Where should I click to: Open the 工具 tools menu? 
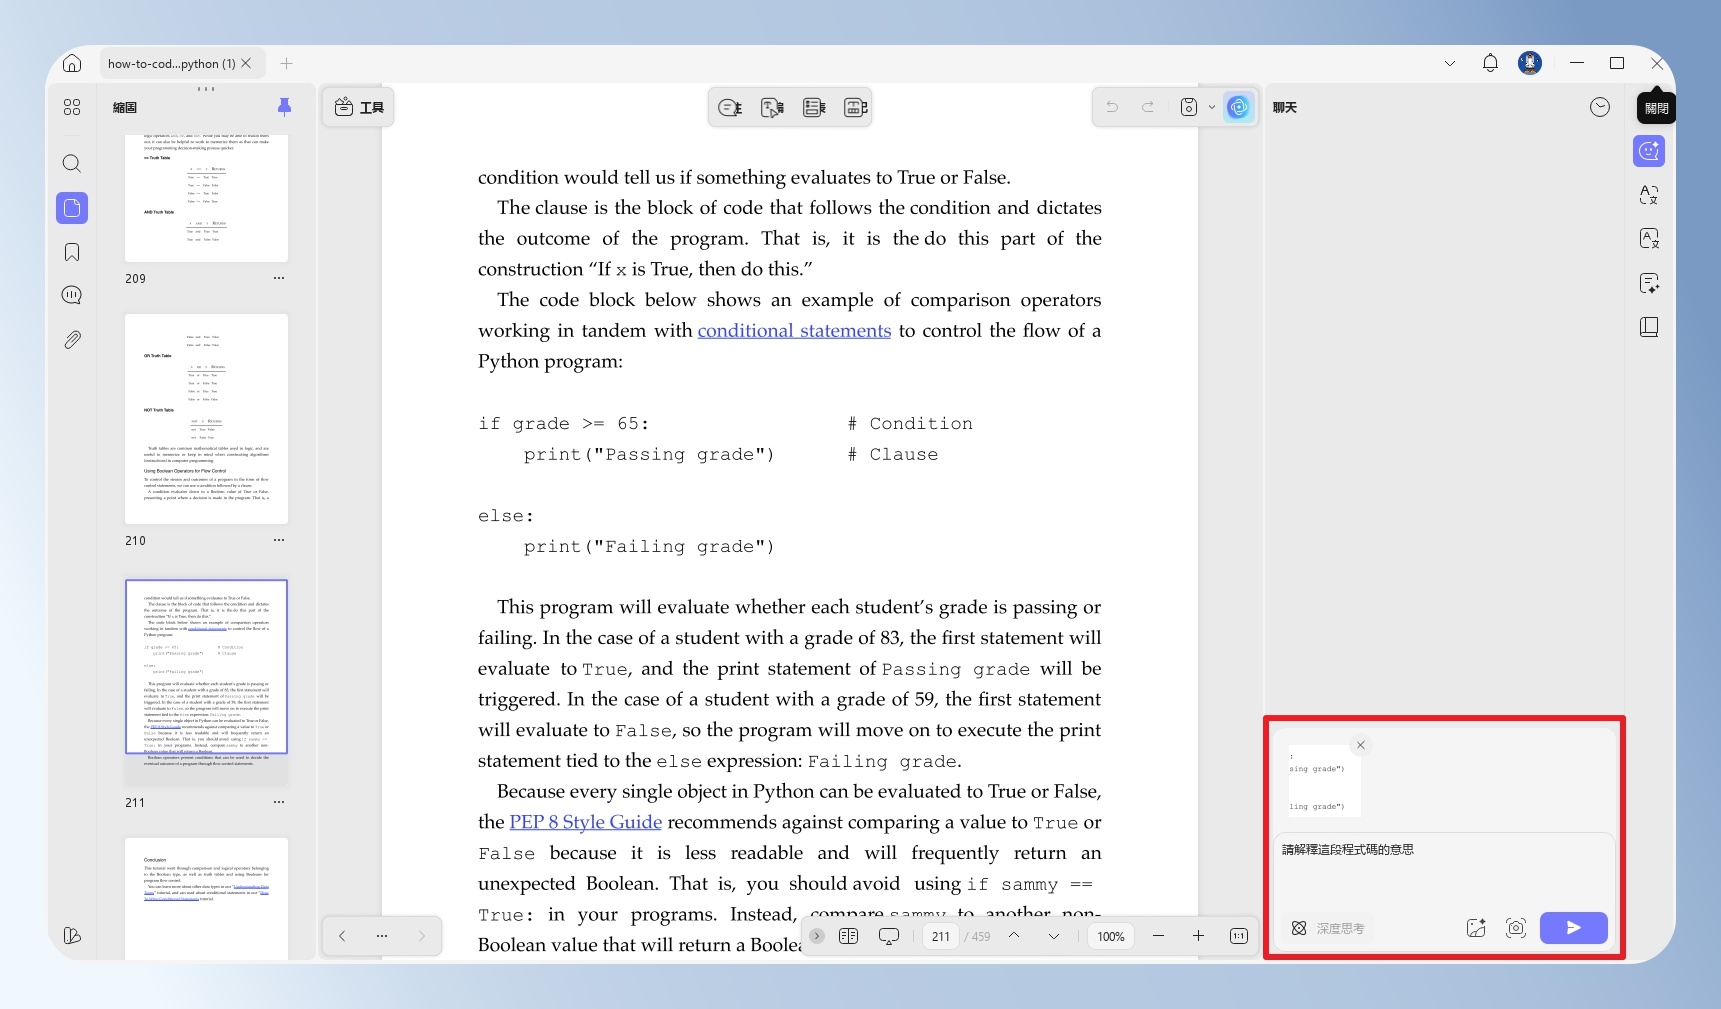coord(359,107)
